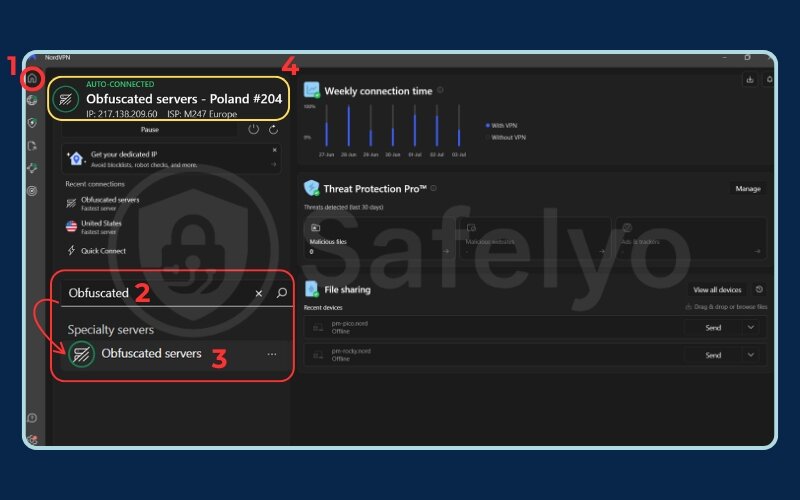Open the globe servers icon in sidebar
Screen dimensions: 800x500
tap(32, 100)
